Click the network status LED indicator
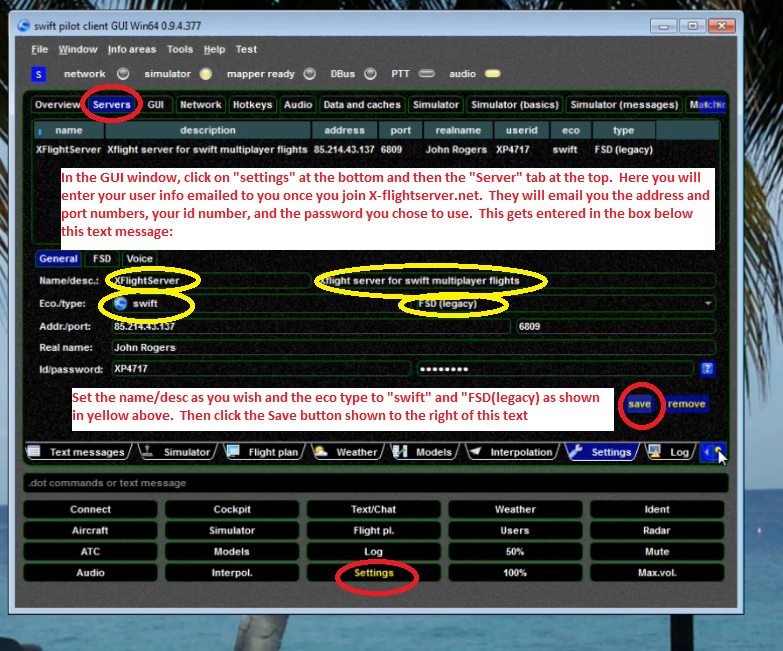The height and width of the screenshot is (651, 783). coord(123,73)
